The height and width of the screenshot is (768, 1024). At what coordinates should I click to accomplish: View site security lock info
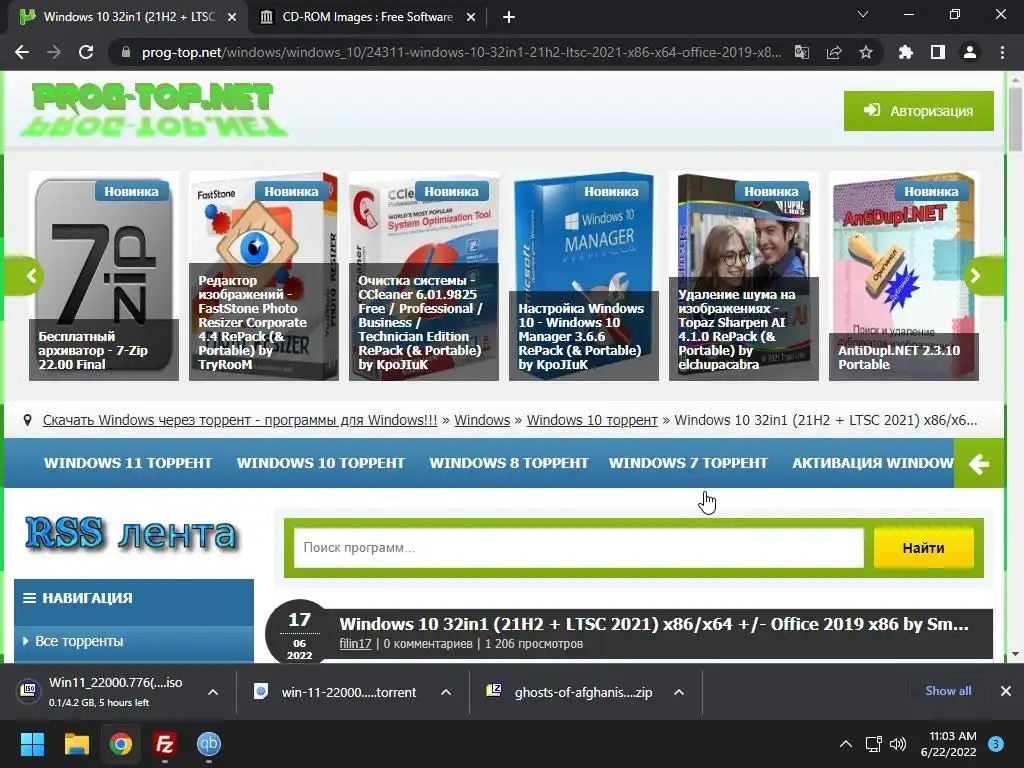coord(126,52)
